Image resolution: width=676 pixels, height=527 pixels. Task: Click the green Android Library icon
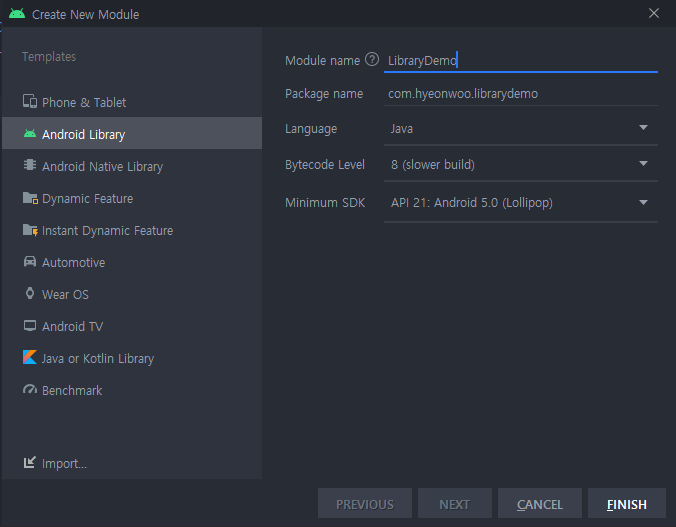pyautogui.click(x=30, y=134)
